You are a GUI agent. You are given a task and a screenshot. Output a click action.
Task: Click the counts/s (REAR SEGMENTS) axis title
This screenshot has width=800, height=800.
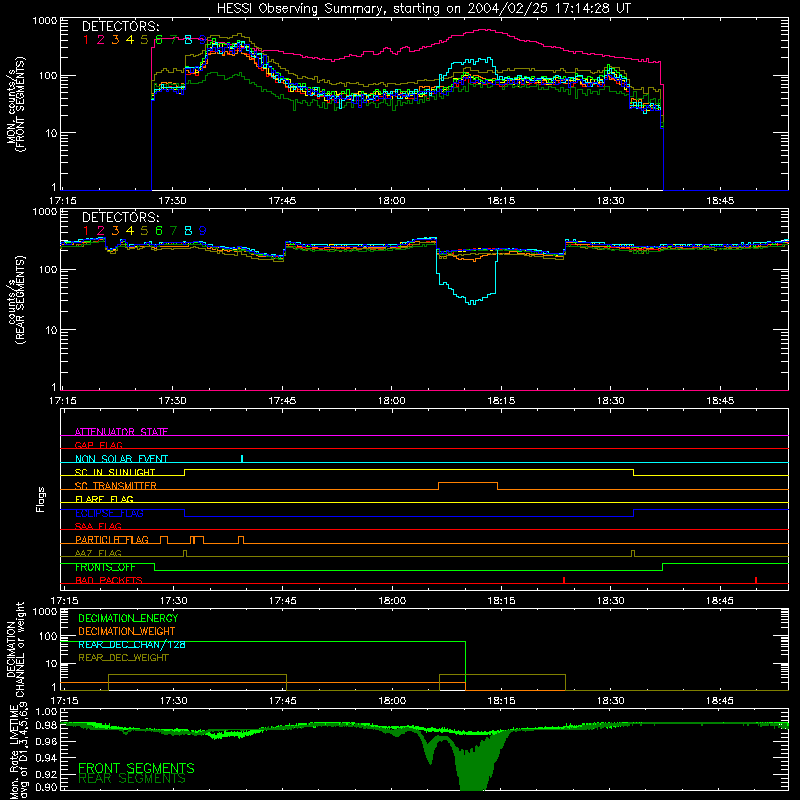[15, 300]
